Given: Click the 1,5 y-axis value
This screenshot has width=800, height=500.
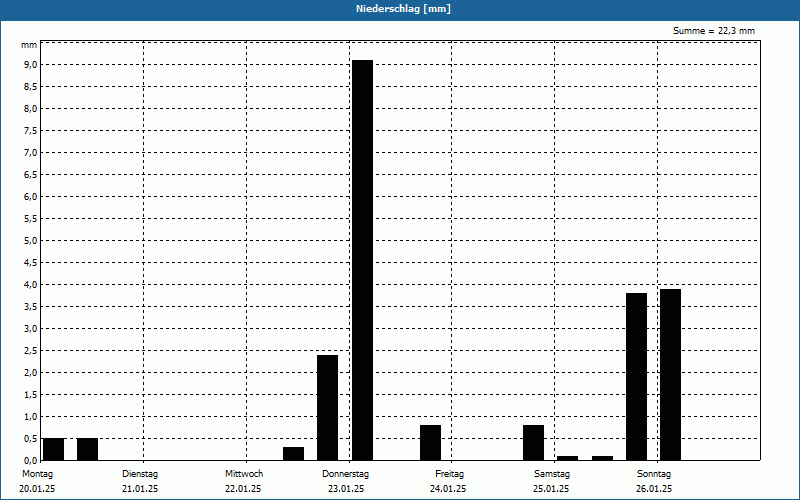Looking at the screenshot, I should pyautogui.click(x=30, y=394).
